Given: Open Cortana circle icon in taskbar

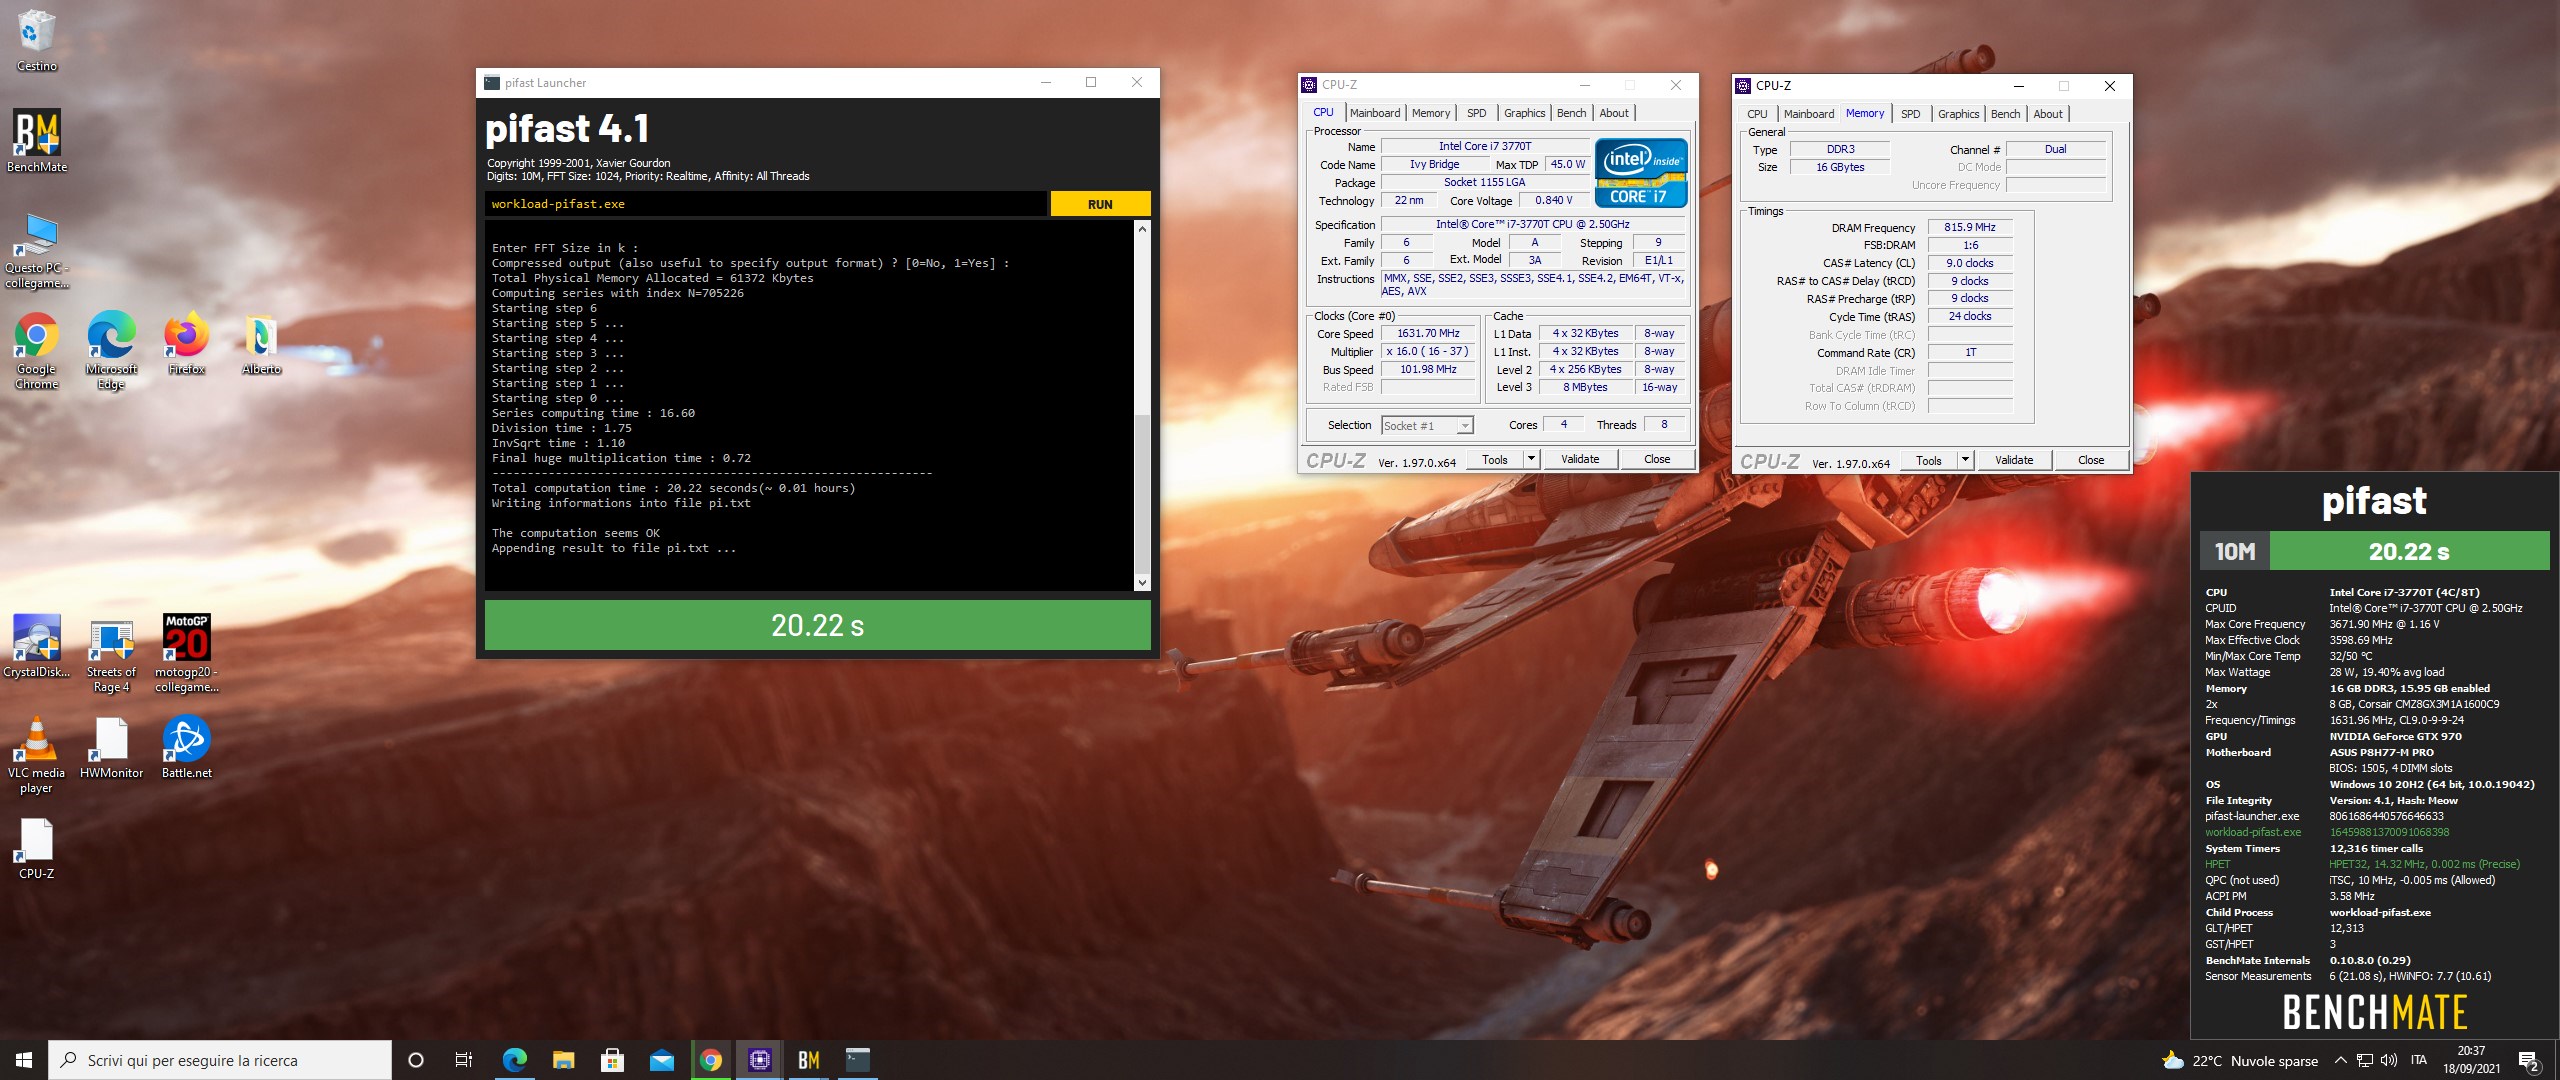Looking at the screenshot, I should [x=416, y=1060].
